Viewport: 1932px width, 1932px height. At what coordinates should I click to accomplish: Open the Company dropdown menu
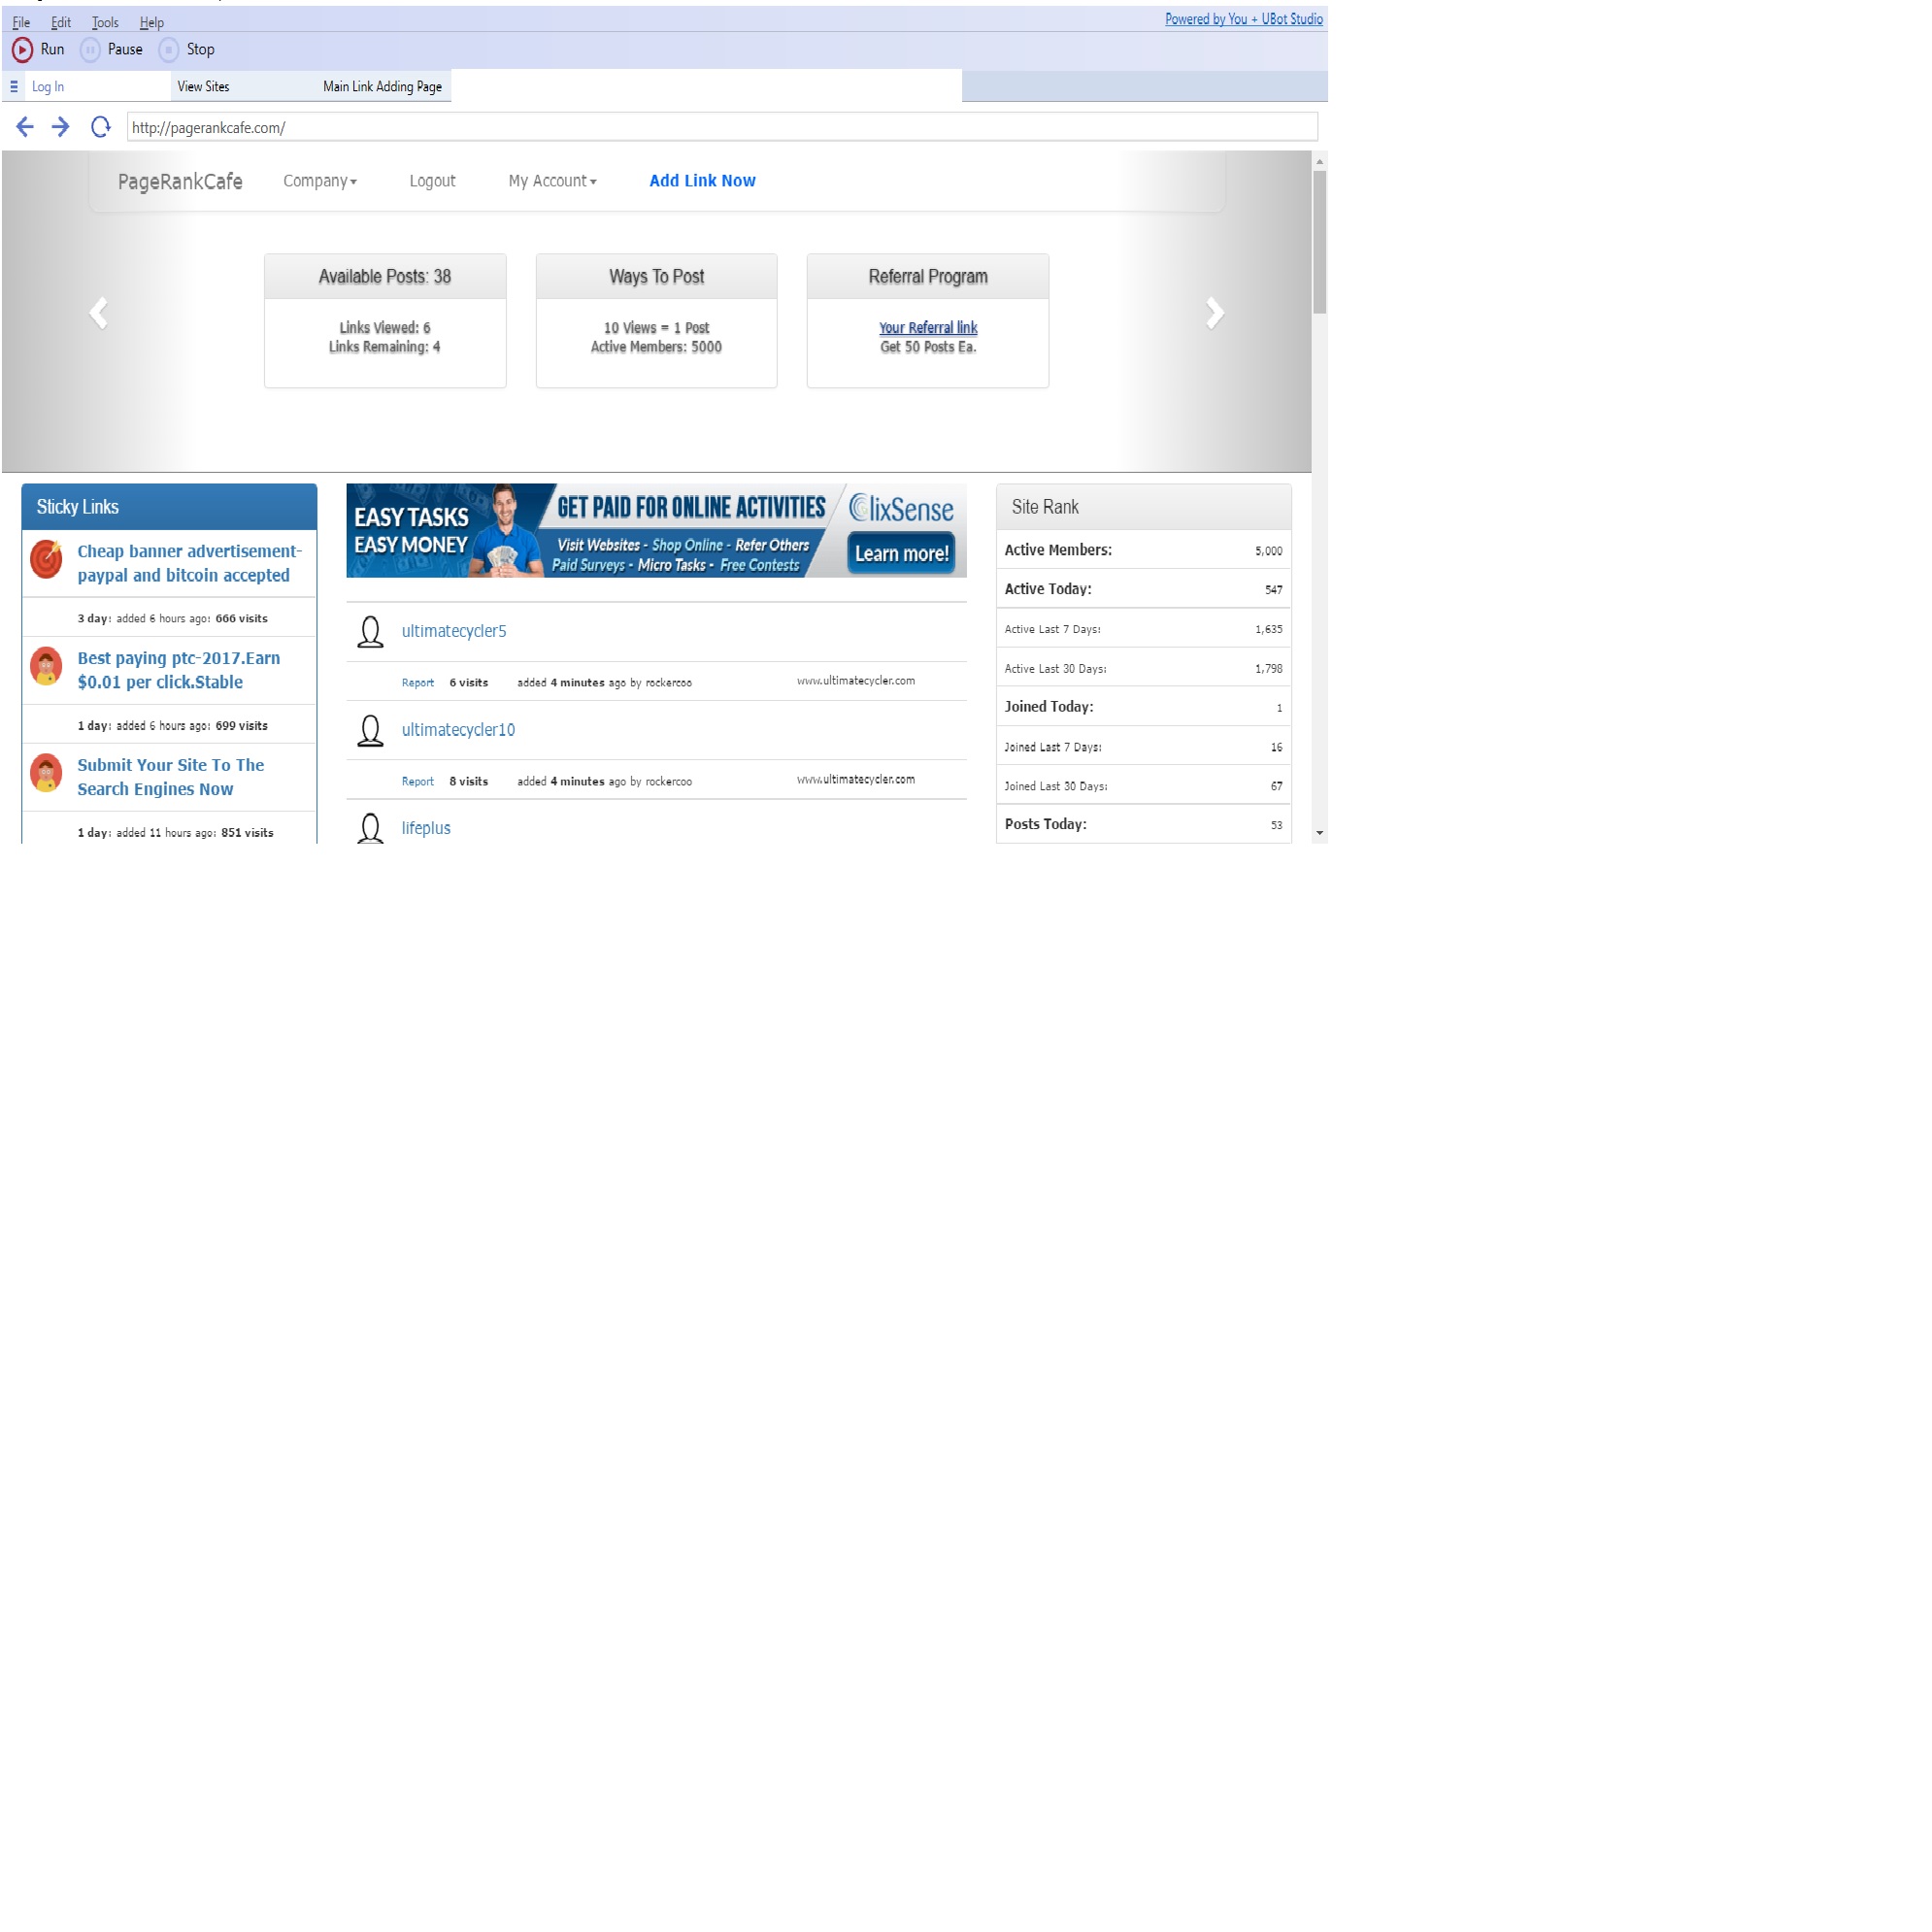tap(320, 181)
